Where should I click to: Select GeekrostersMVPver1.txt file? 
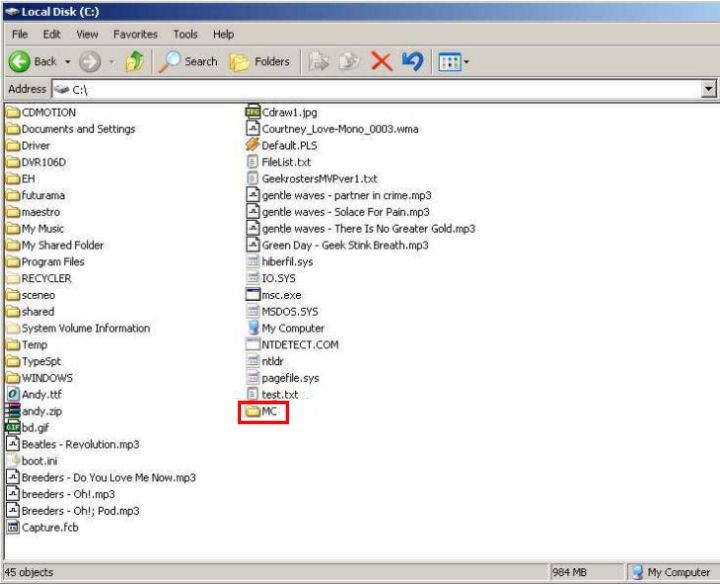tap(311, 179)
